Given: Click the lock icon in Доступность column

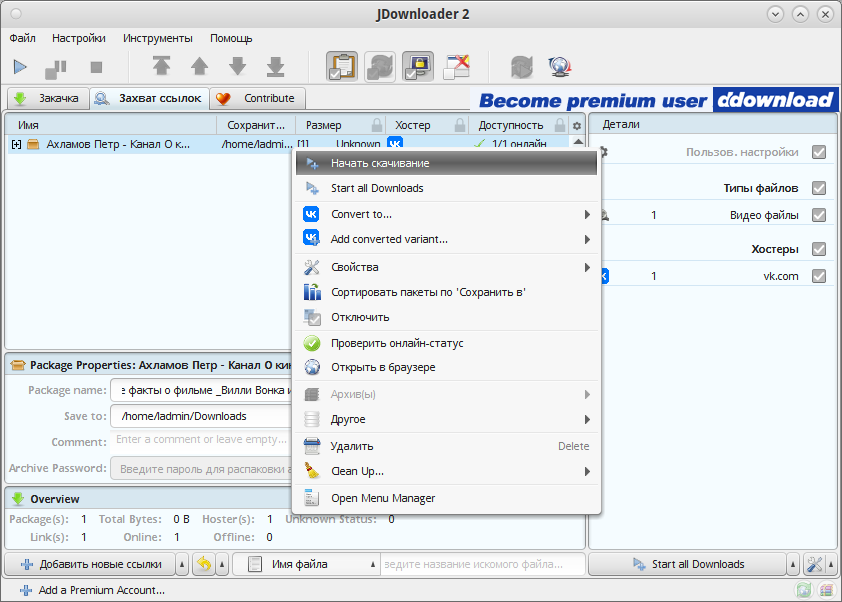Looking at the screenshot, I should (560, 125).
